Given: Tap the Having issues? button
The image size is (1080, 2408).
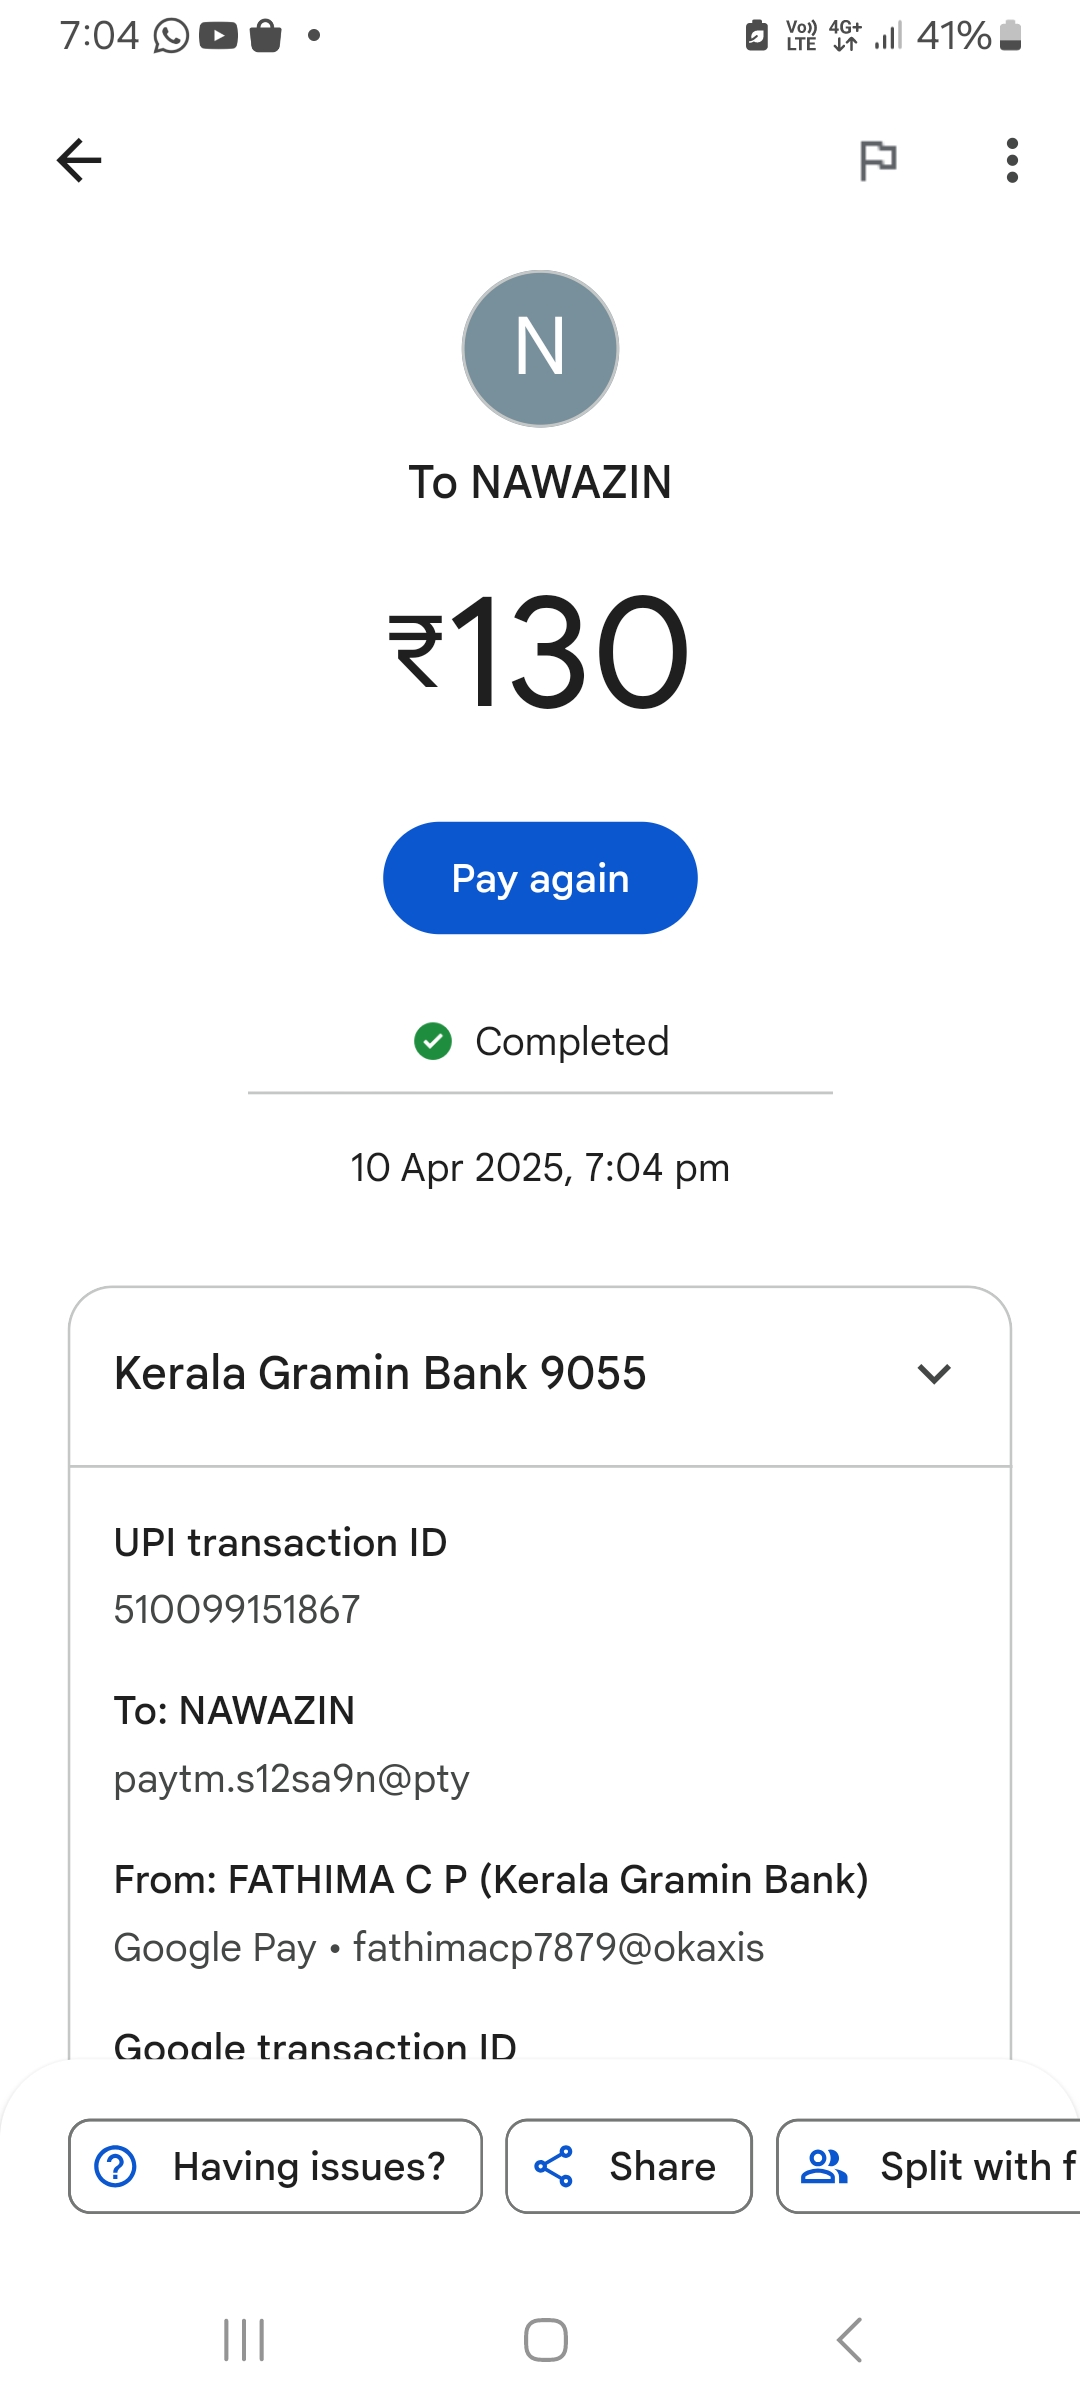Looking at the screenshot, I should [x=275, y=2166].
